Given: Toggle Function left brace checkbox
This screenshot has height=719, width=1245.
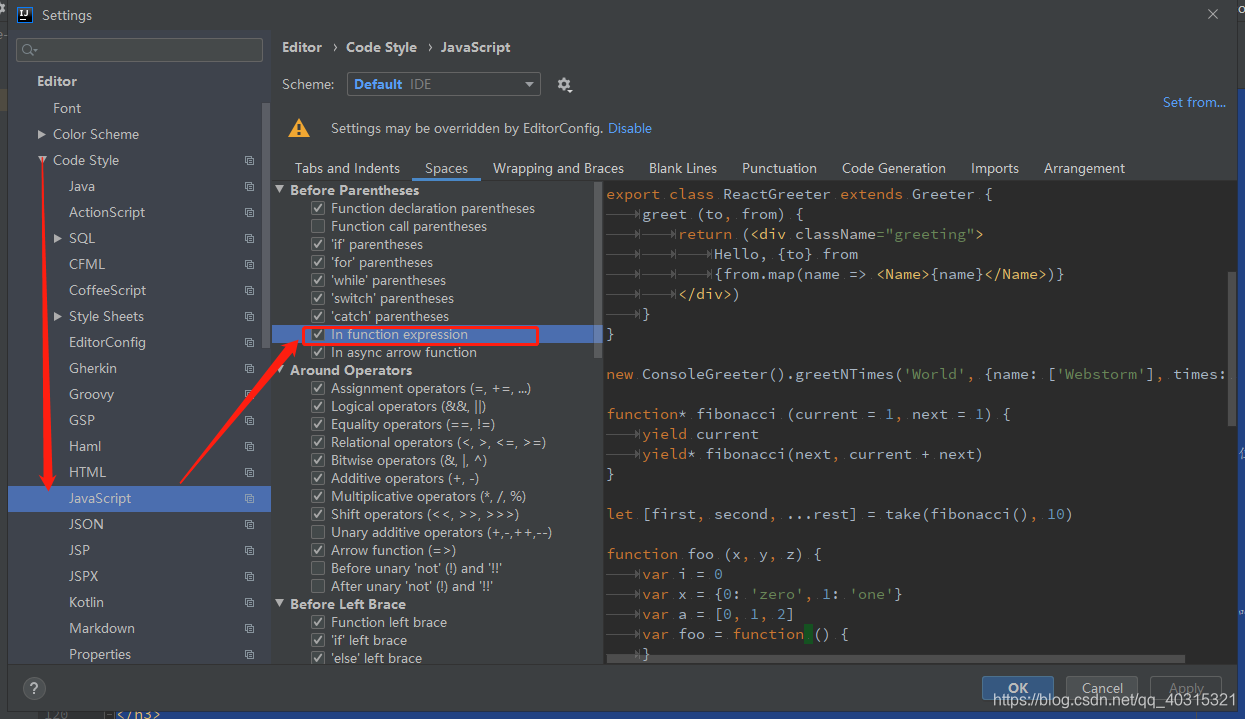Looking at the screenshot, I should click(x=318, y=622).
